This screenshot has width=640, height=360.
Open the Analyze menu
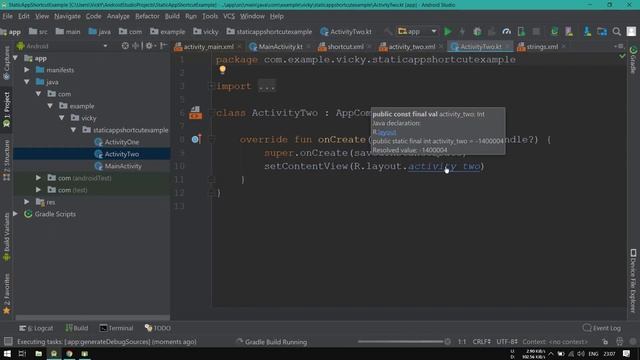click(118, 16)
